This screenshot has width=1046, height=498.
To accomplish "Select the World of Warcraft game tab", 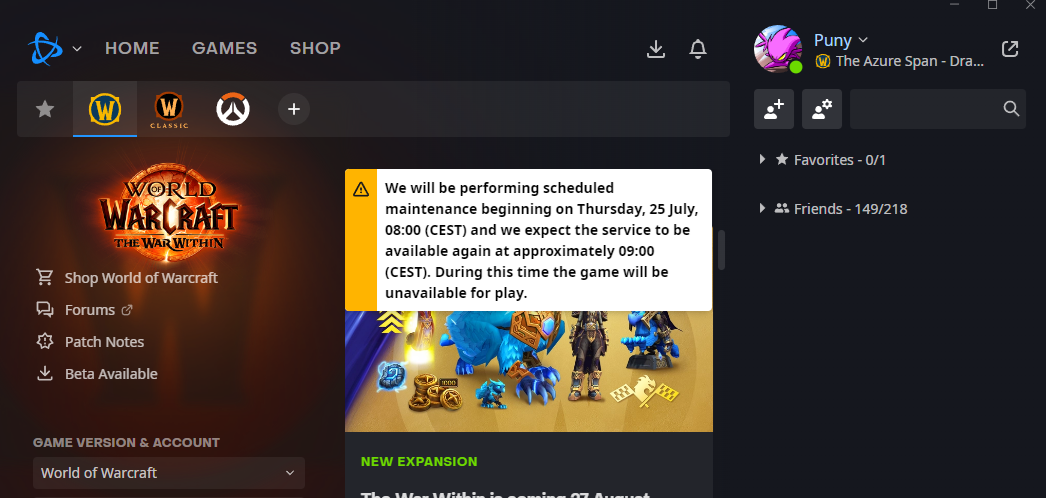I will [x=105, y=109].
